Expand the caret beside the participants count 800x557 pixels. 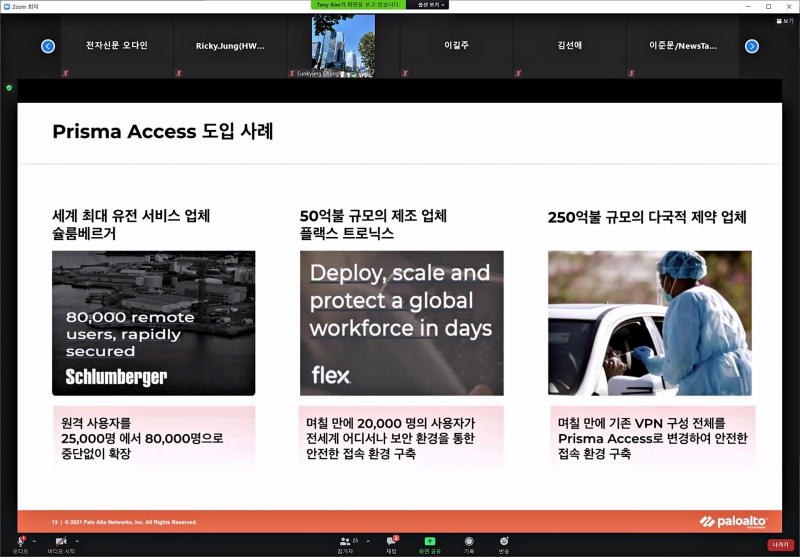[x=368, y=541]
